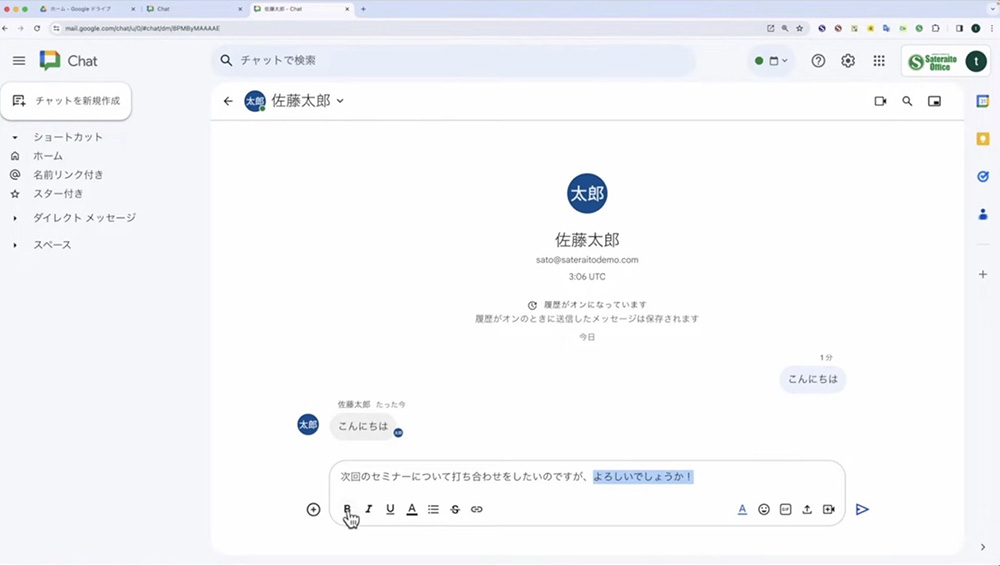The width and height of the screenshot is (1000, 566).
Task: Toggle underline formatting in composer
Action: (390, 509)
